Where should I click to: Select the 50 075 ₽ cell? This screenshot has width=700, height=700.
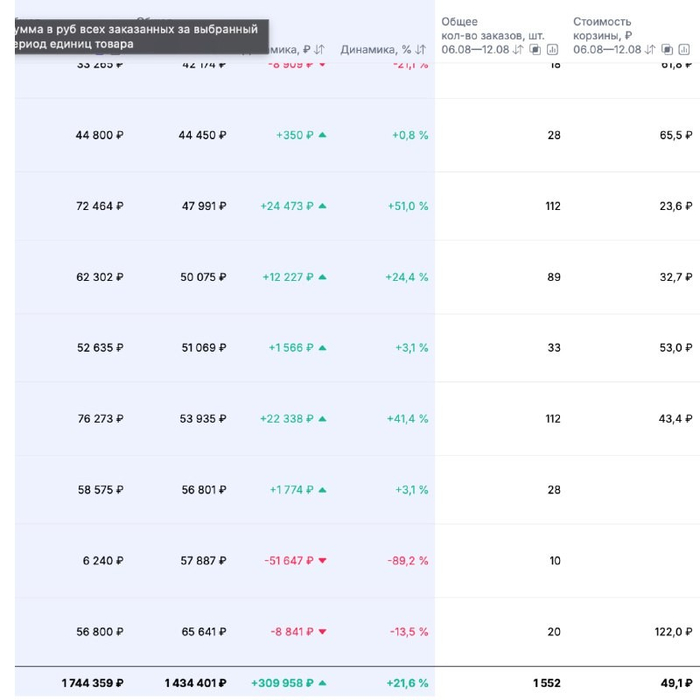(203, 277)
